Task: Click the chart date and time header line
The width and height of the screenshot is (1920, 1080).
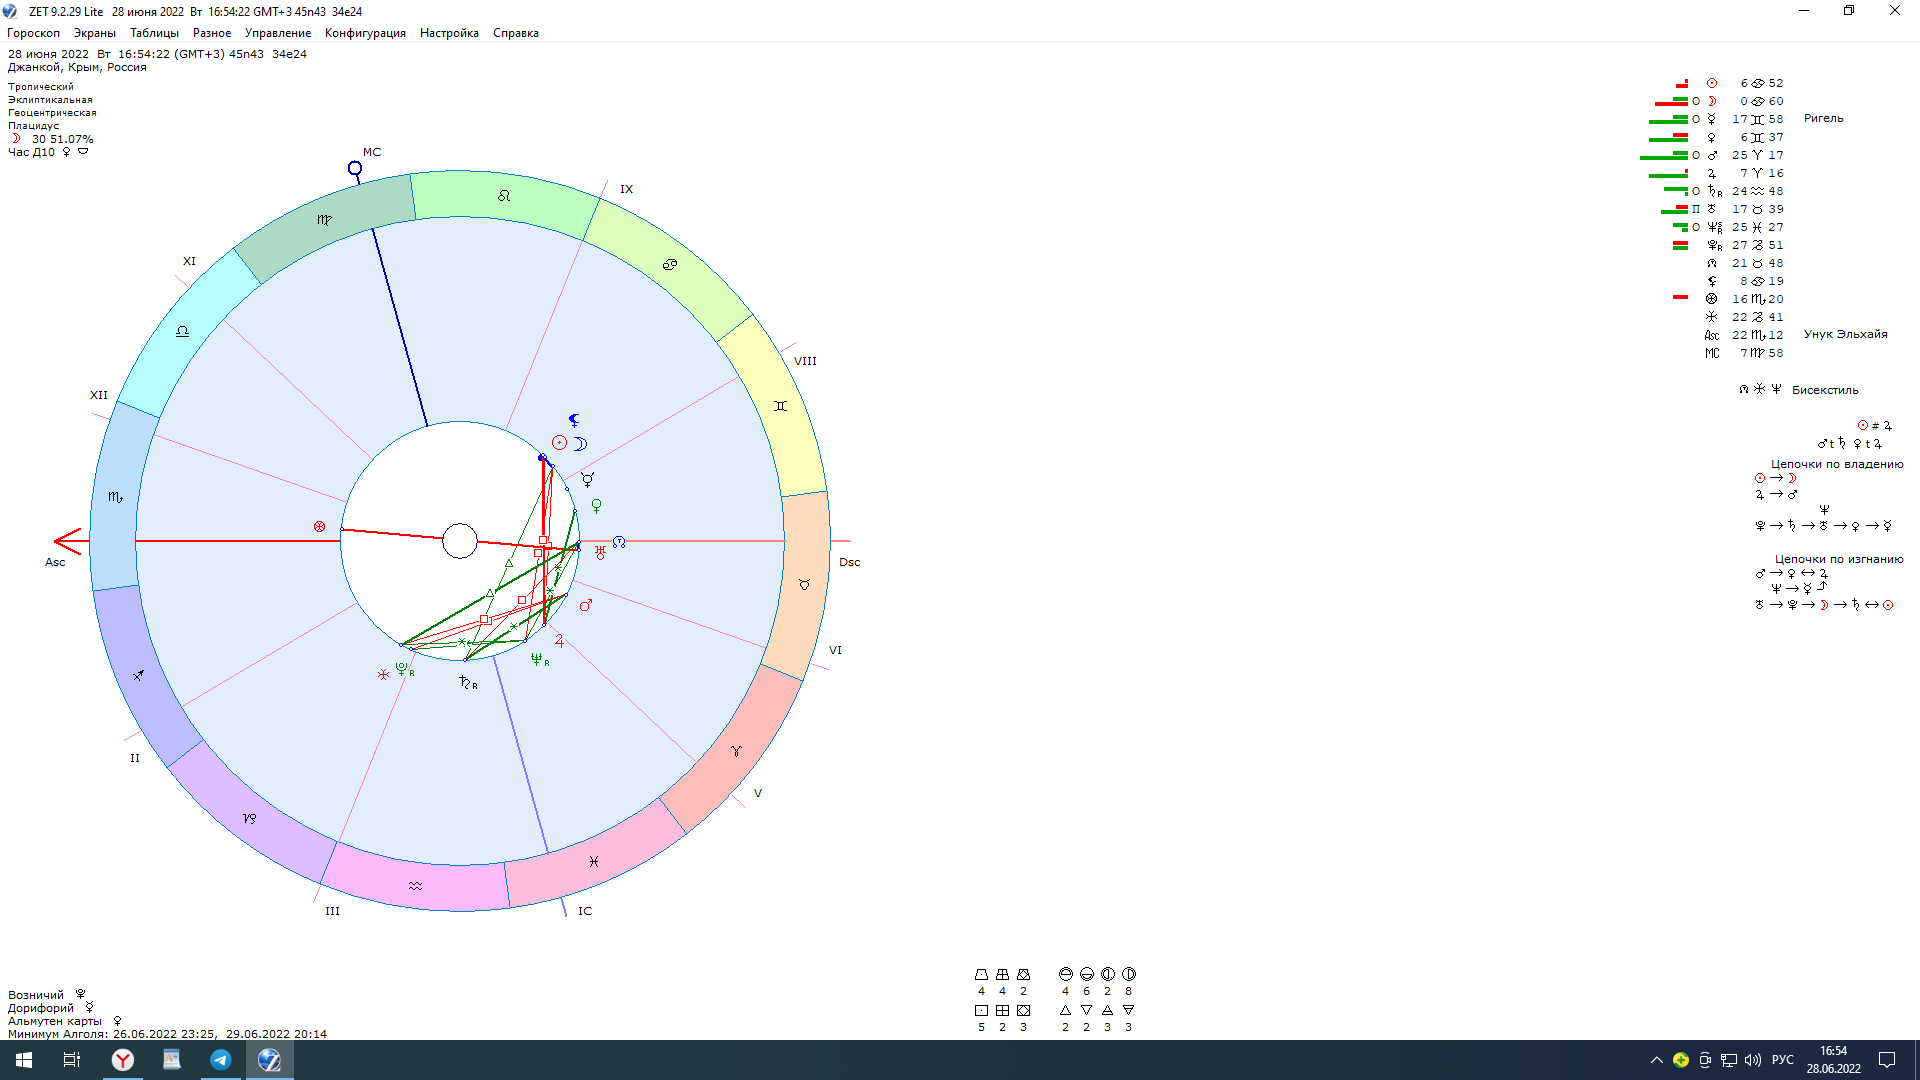Action: [157, 54]
